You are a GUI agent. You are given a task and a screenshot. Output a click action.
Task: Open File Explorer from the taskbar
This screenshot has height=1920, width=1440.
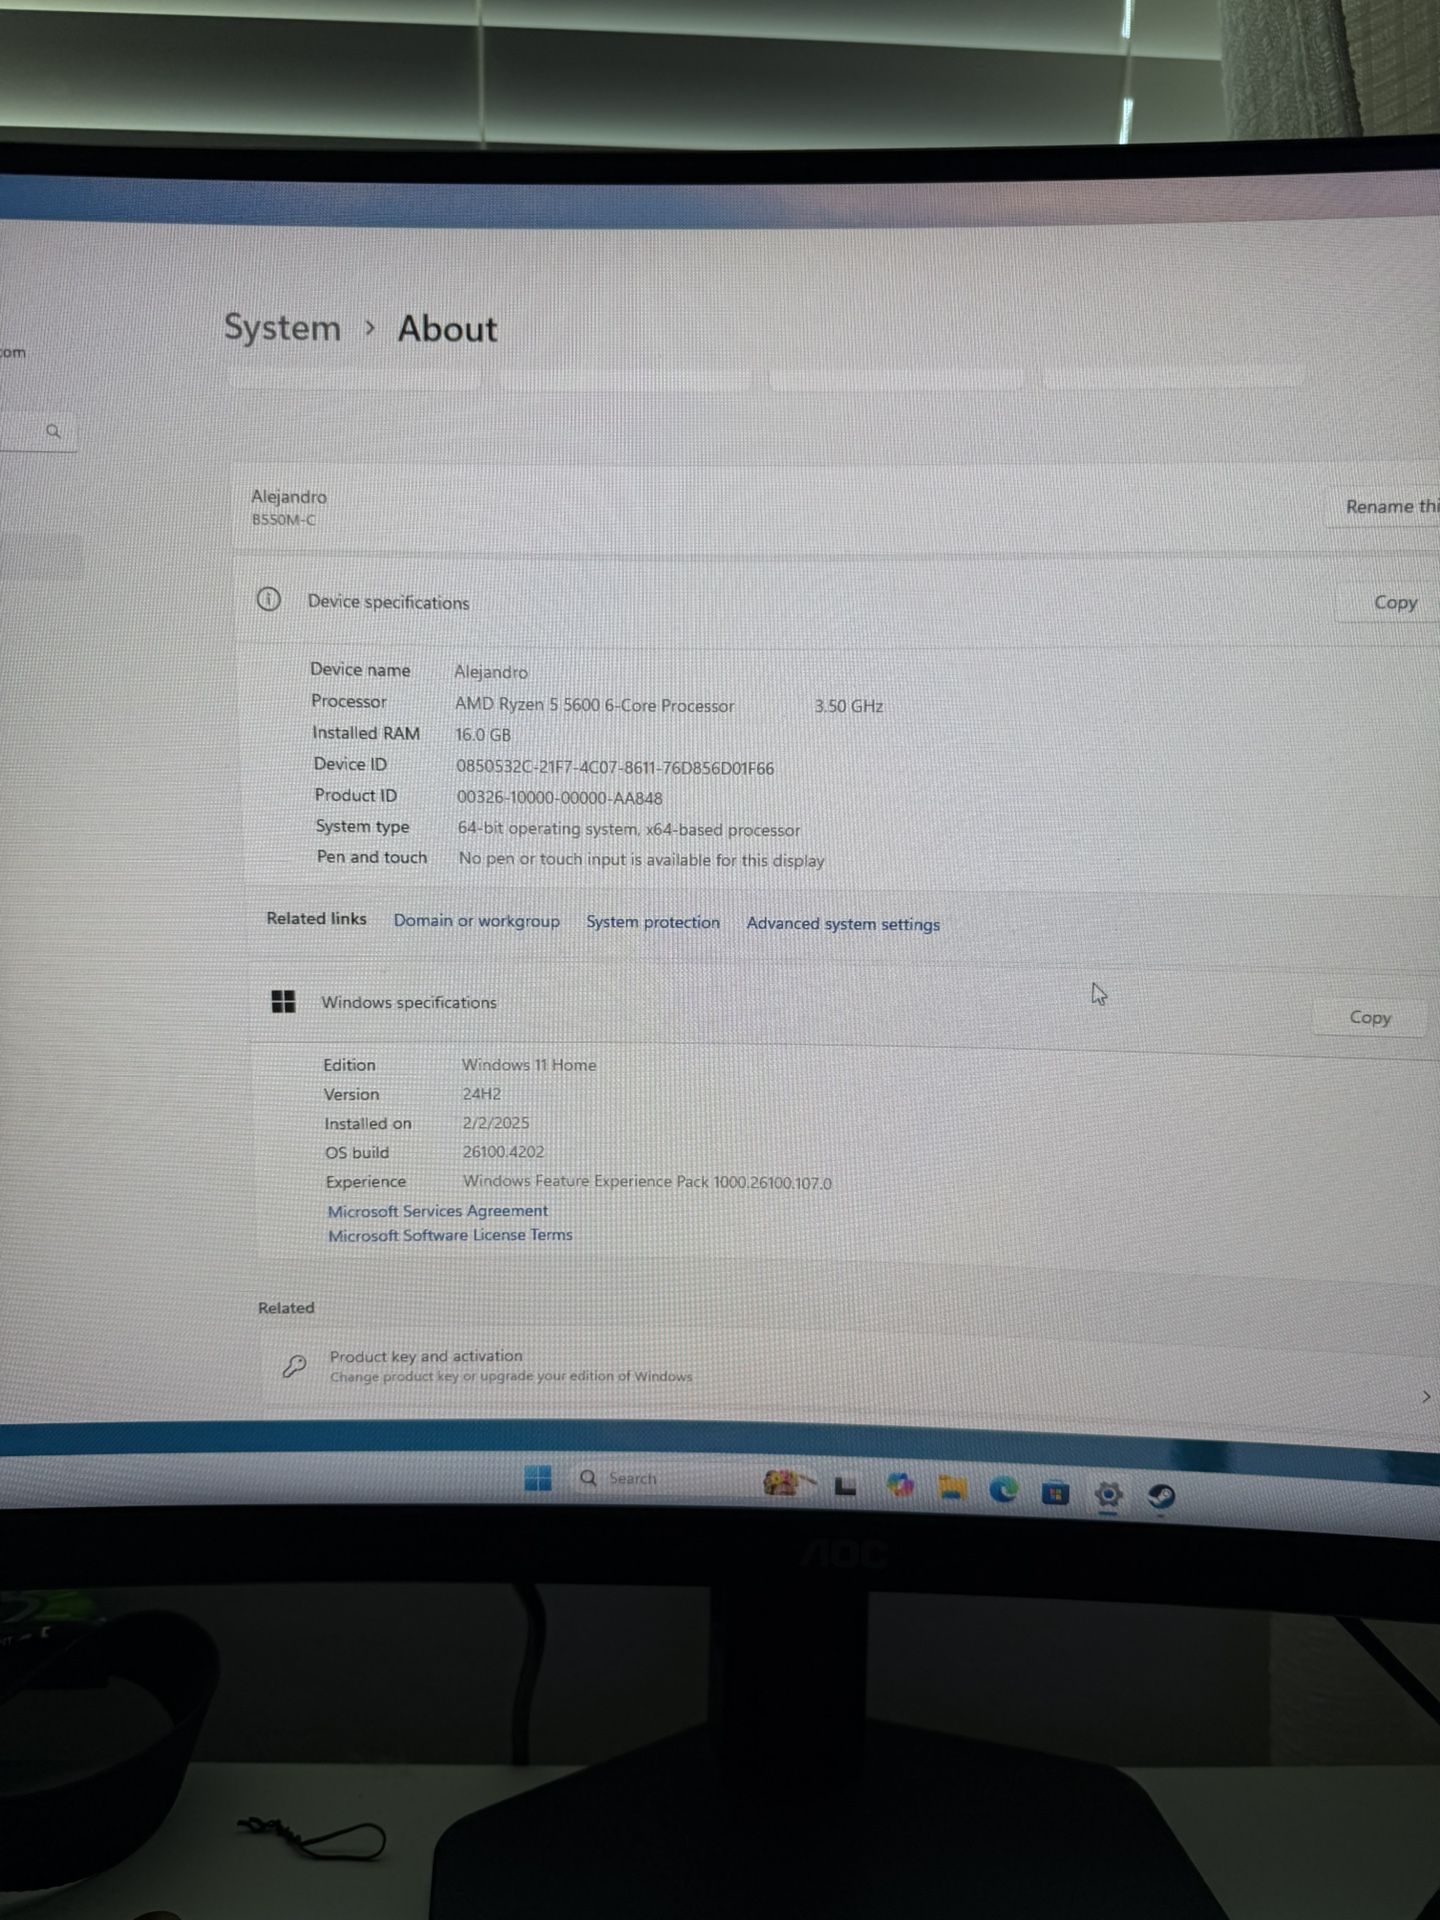coord(951,1490)
